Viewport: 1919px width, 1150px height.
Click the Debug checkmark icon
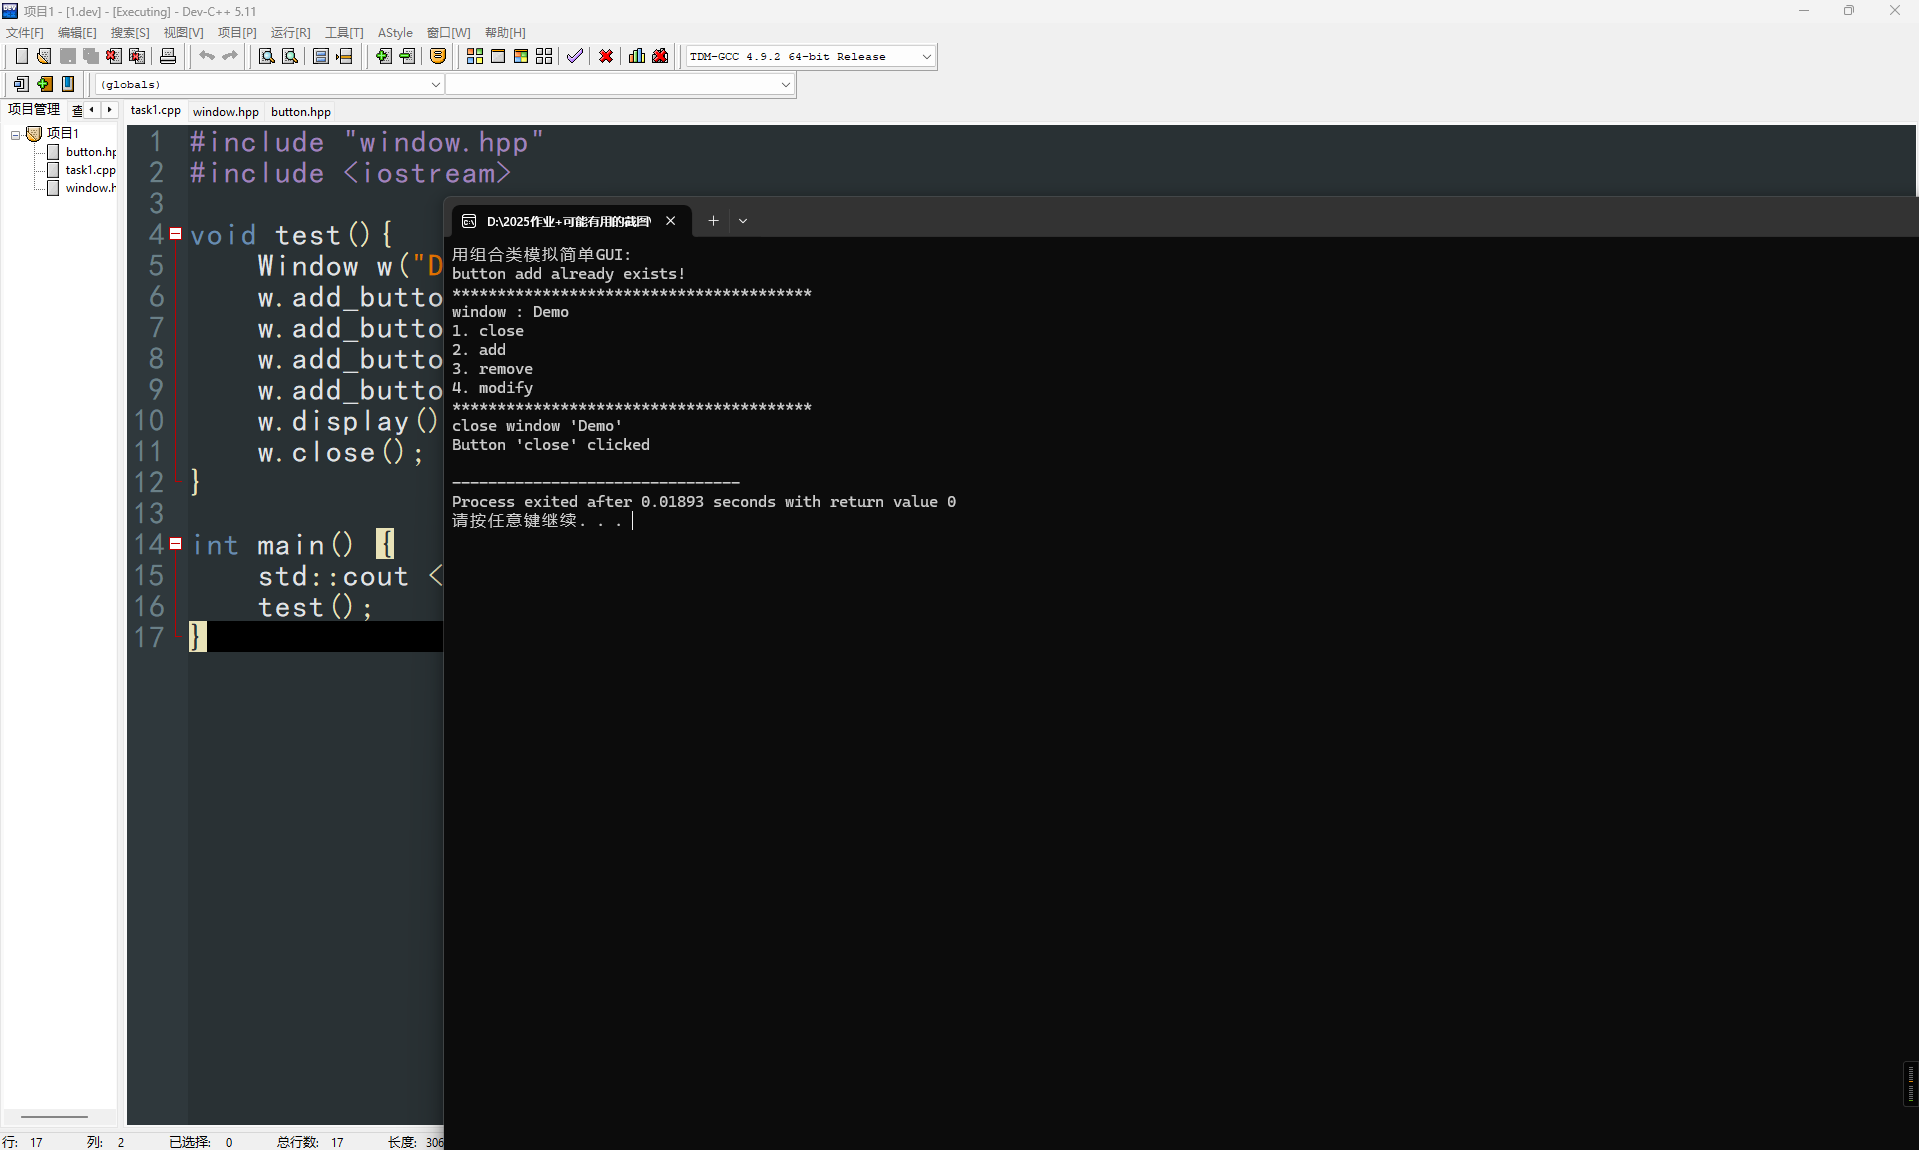575,56
